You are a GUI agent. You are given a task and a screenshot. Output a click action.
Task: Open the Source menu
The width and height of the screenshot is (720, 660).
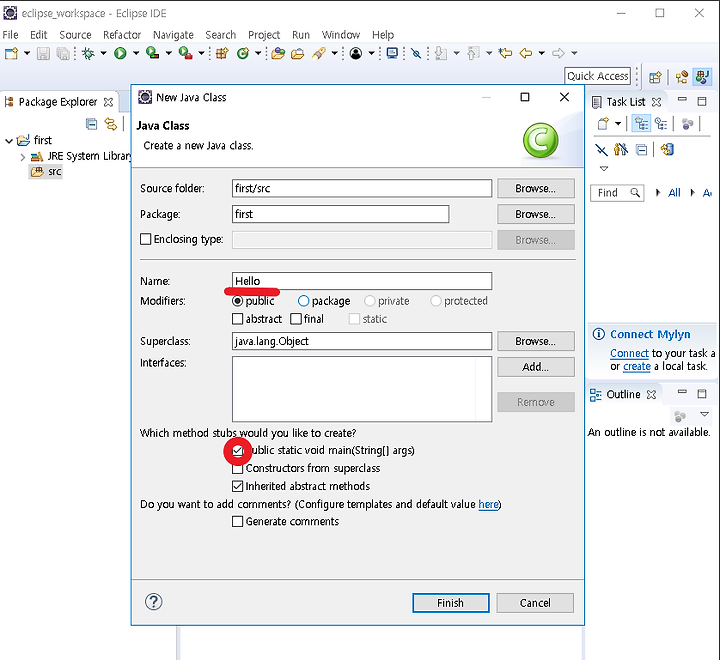(75, 35)
